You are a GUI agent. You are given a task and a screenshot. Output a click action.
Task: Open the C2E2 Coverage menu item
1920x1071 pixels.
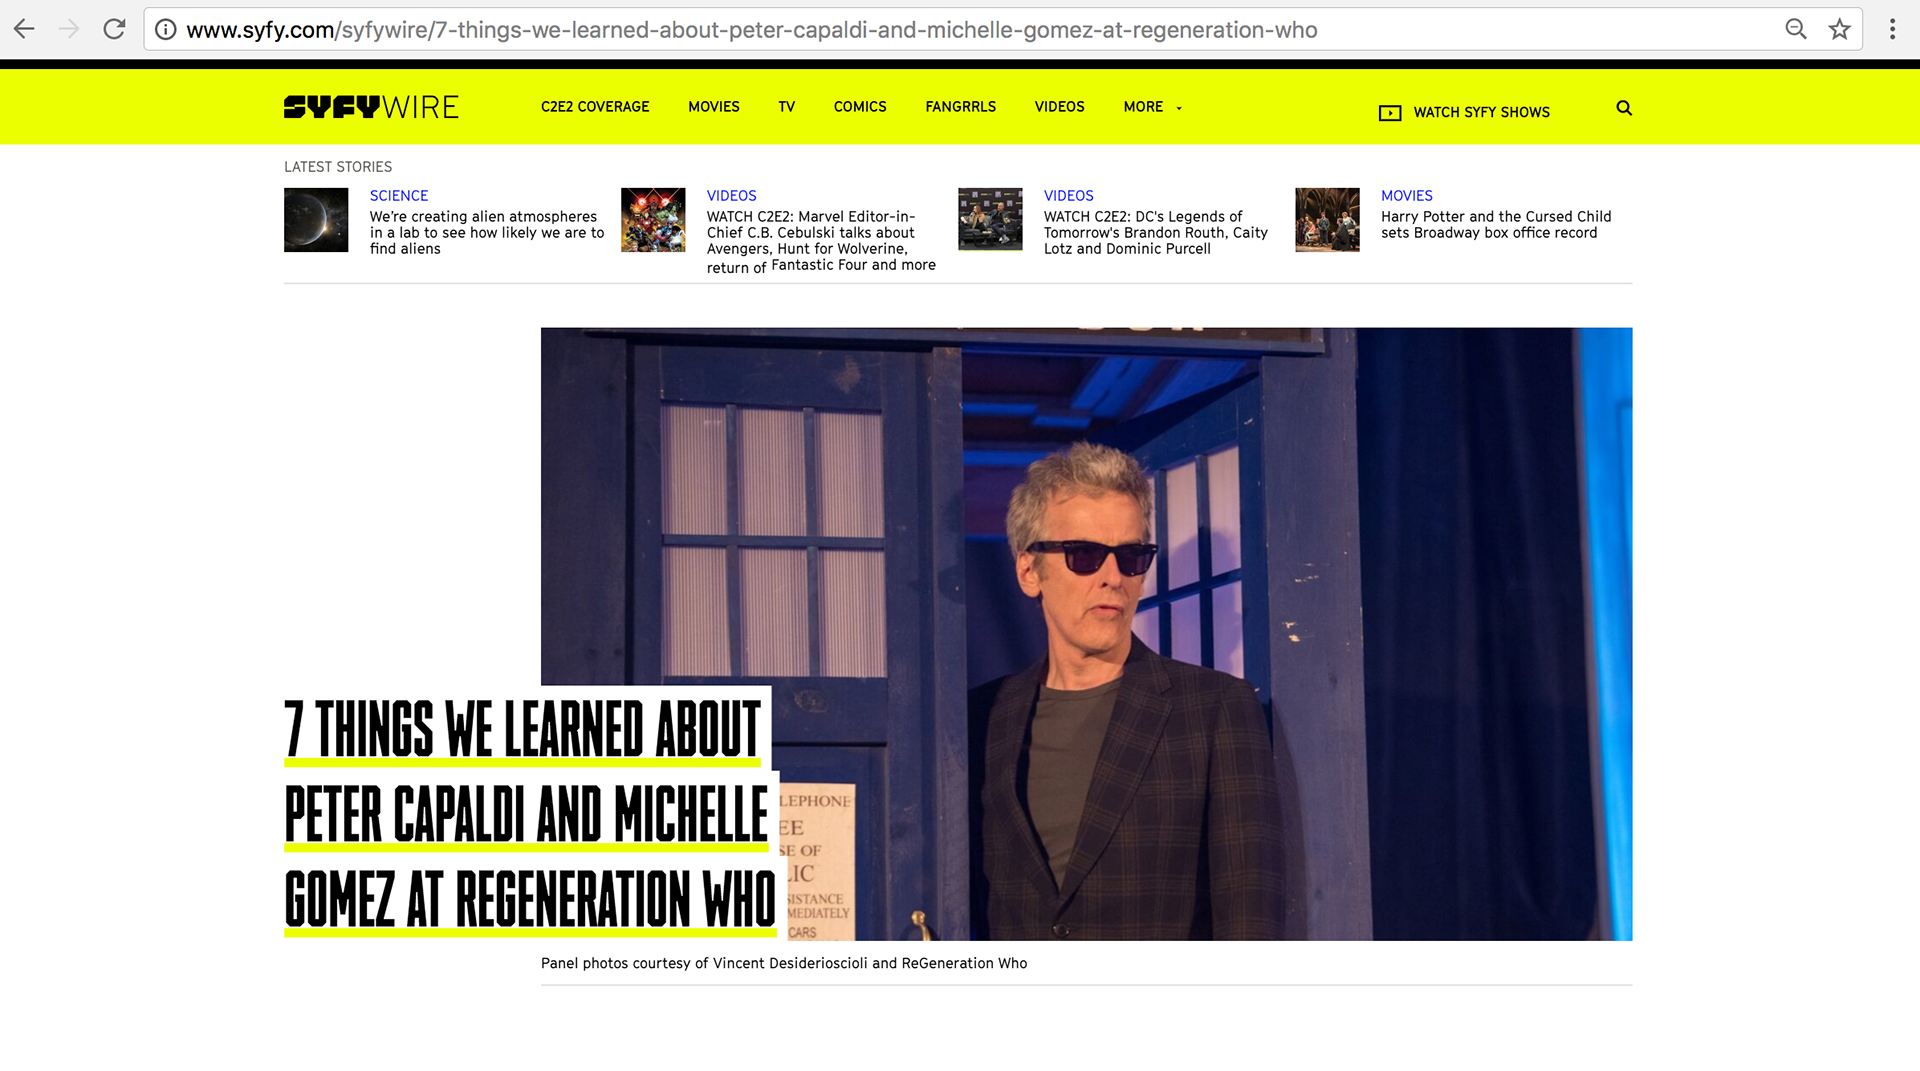click(595, 107)
